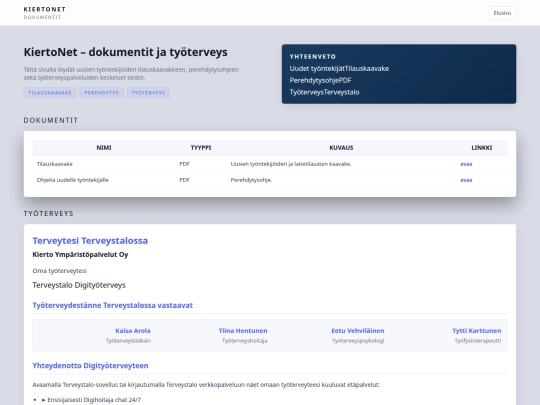Select the Tilauskaavake tag chip

50,93
